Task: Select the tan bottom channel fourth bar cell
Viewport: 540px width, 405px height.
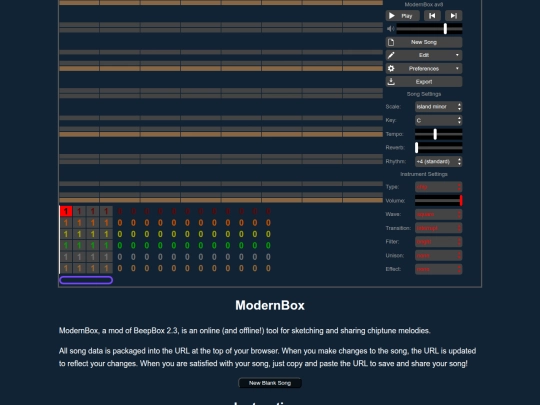Action: tap(106, 268)
